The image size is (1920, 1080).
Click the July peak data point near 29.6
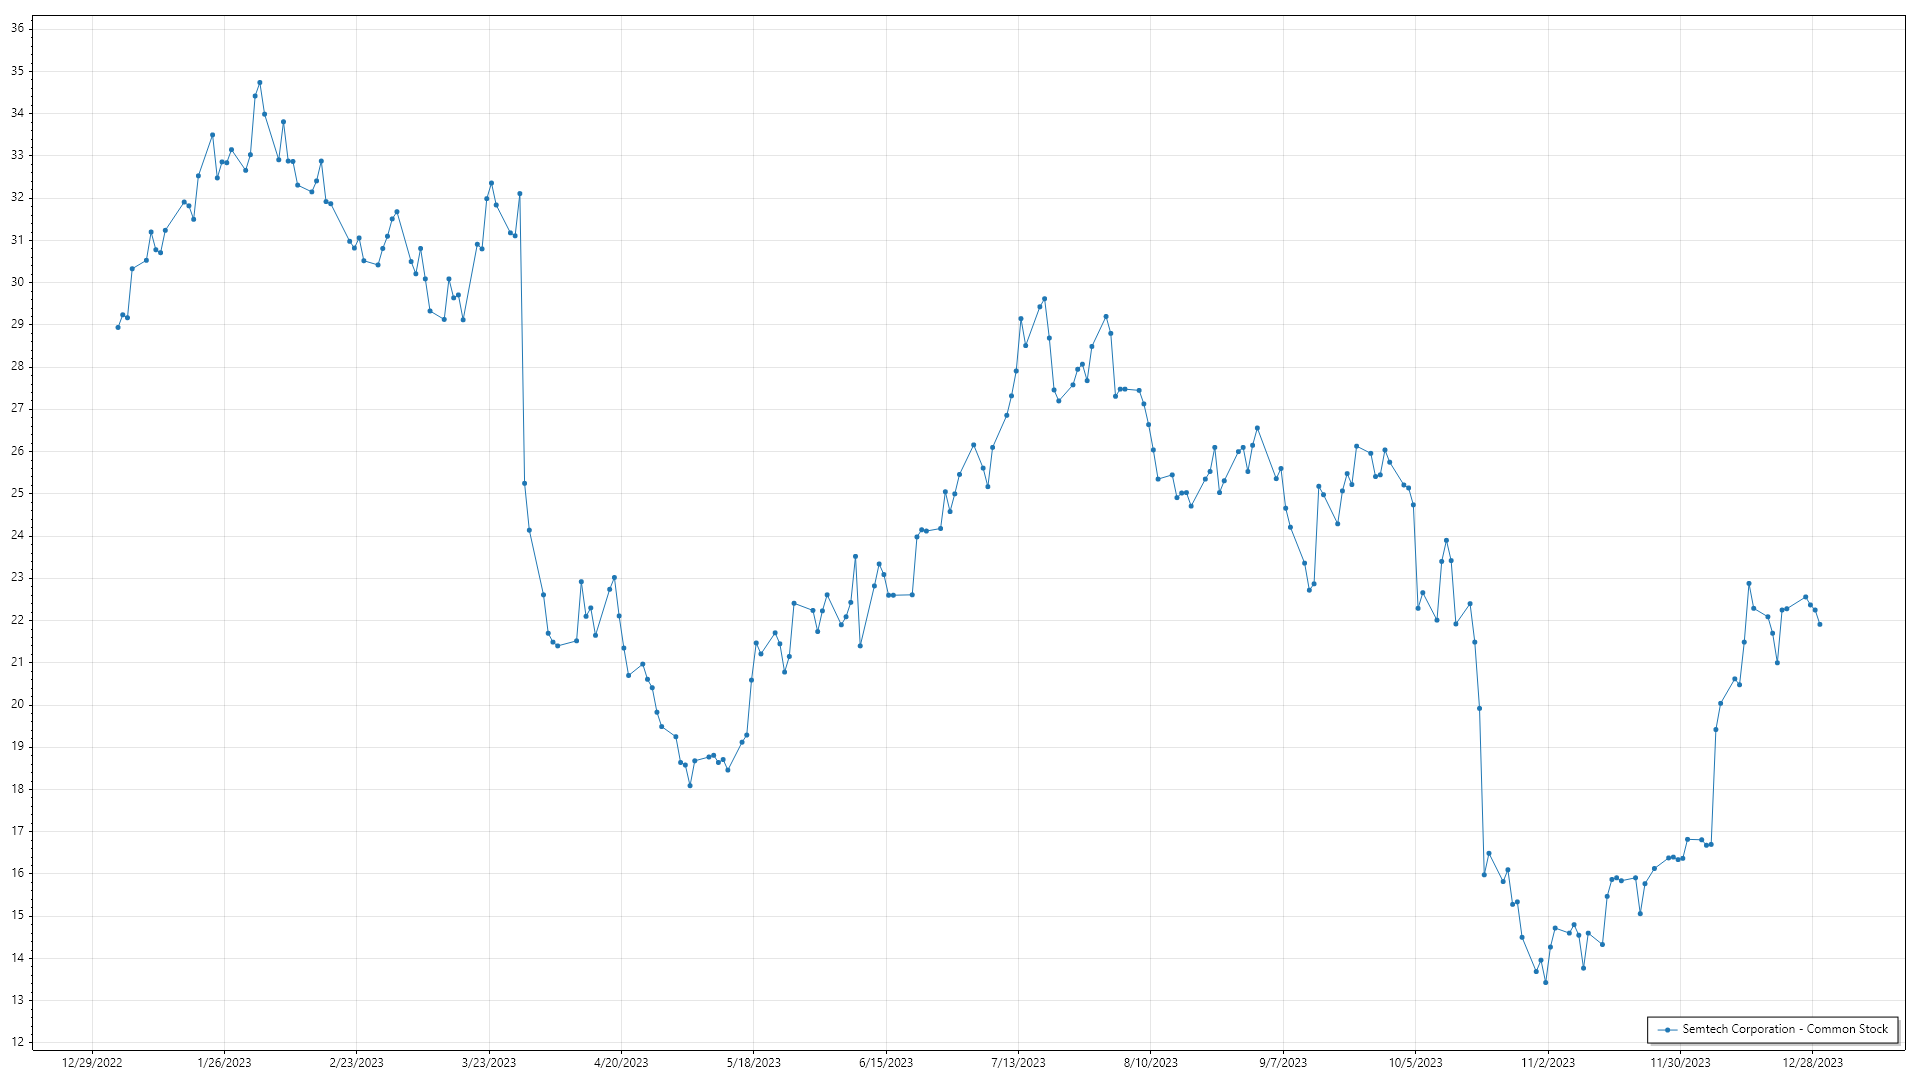(1044, 299)
